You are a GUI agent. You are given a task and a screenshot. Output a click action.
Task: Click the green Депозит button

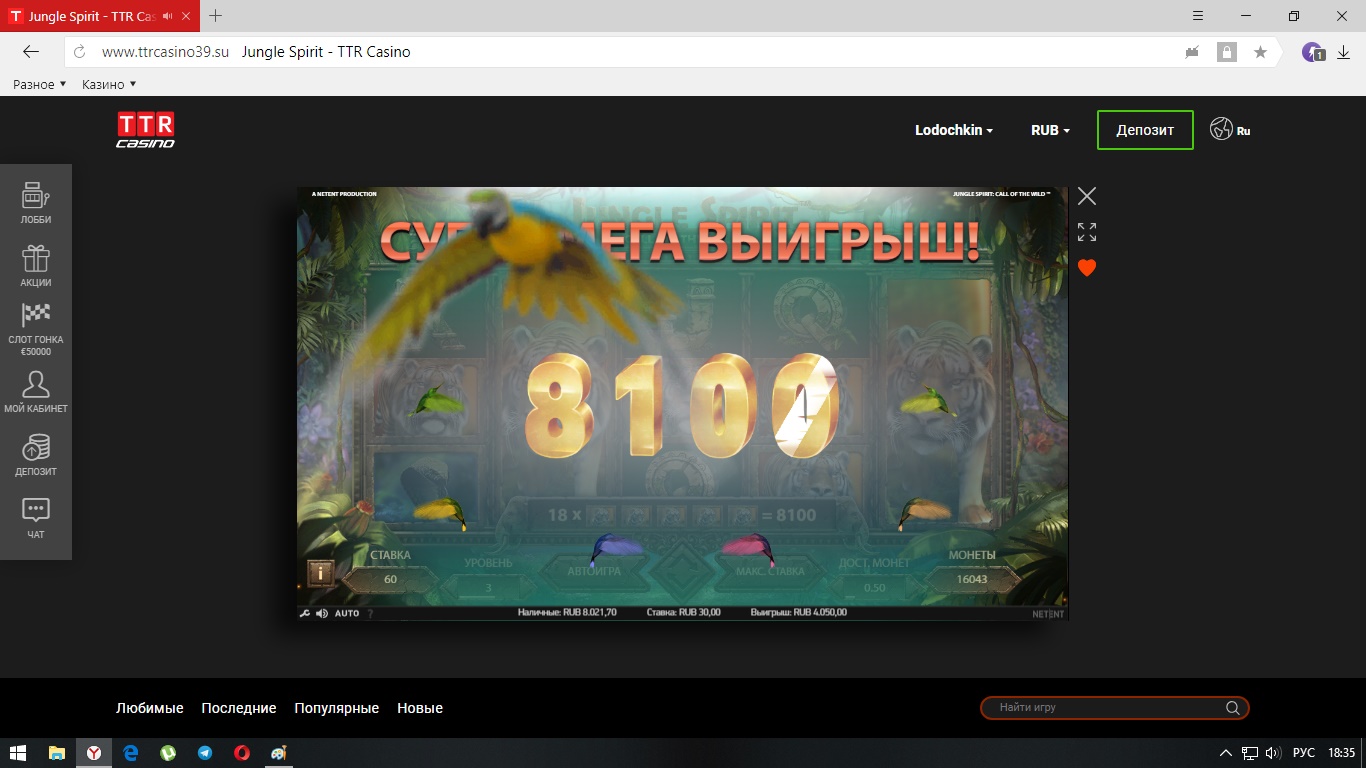click(x=1145, y=130)
